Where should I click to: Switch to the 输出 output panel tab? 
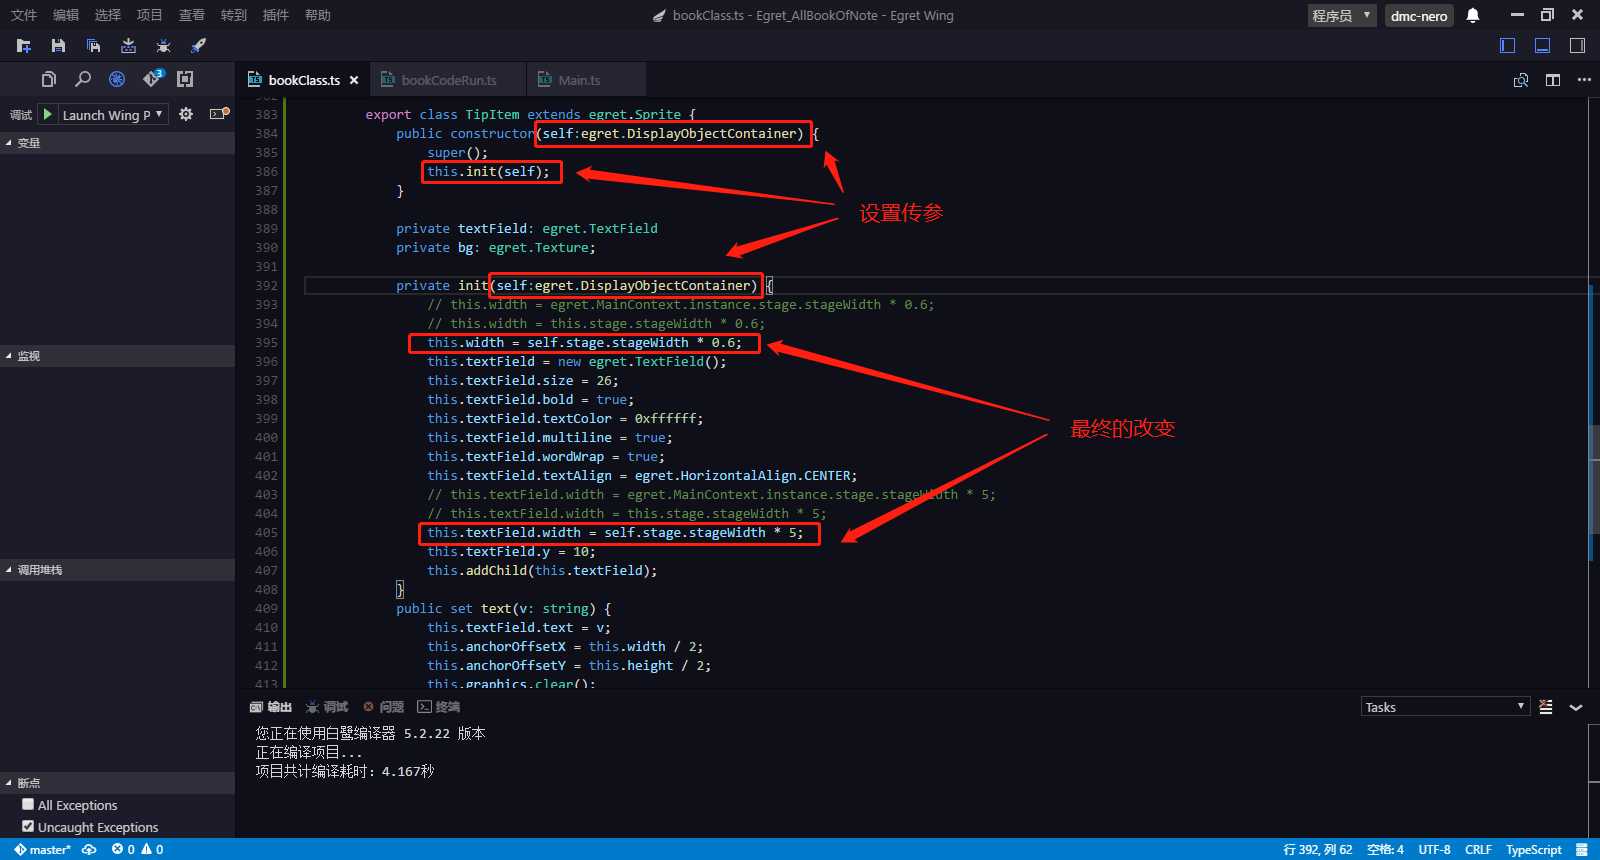click(x=271, y=707)
